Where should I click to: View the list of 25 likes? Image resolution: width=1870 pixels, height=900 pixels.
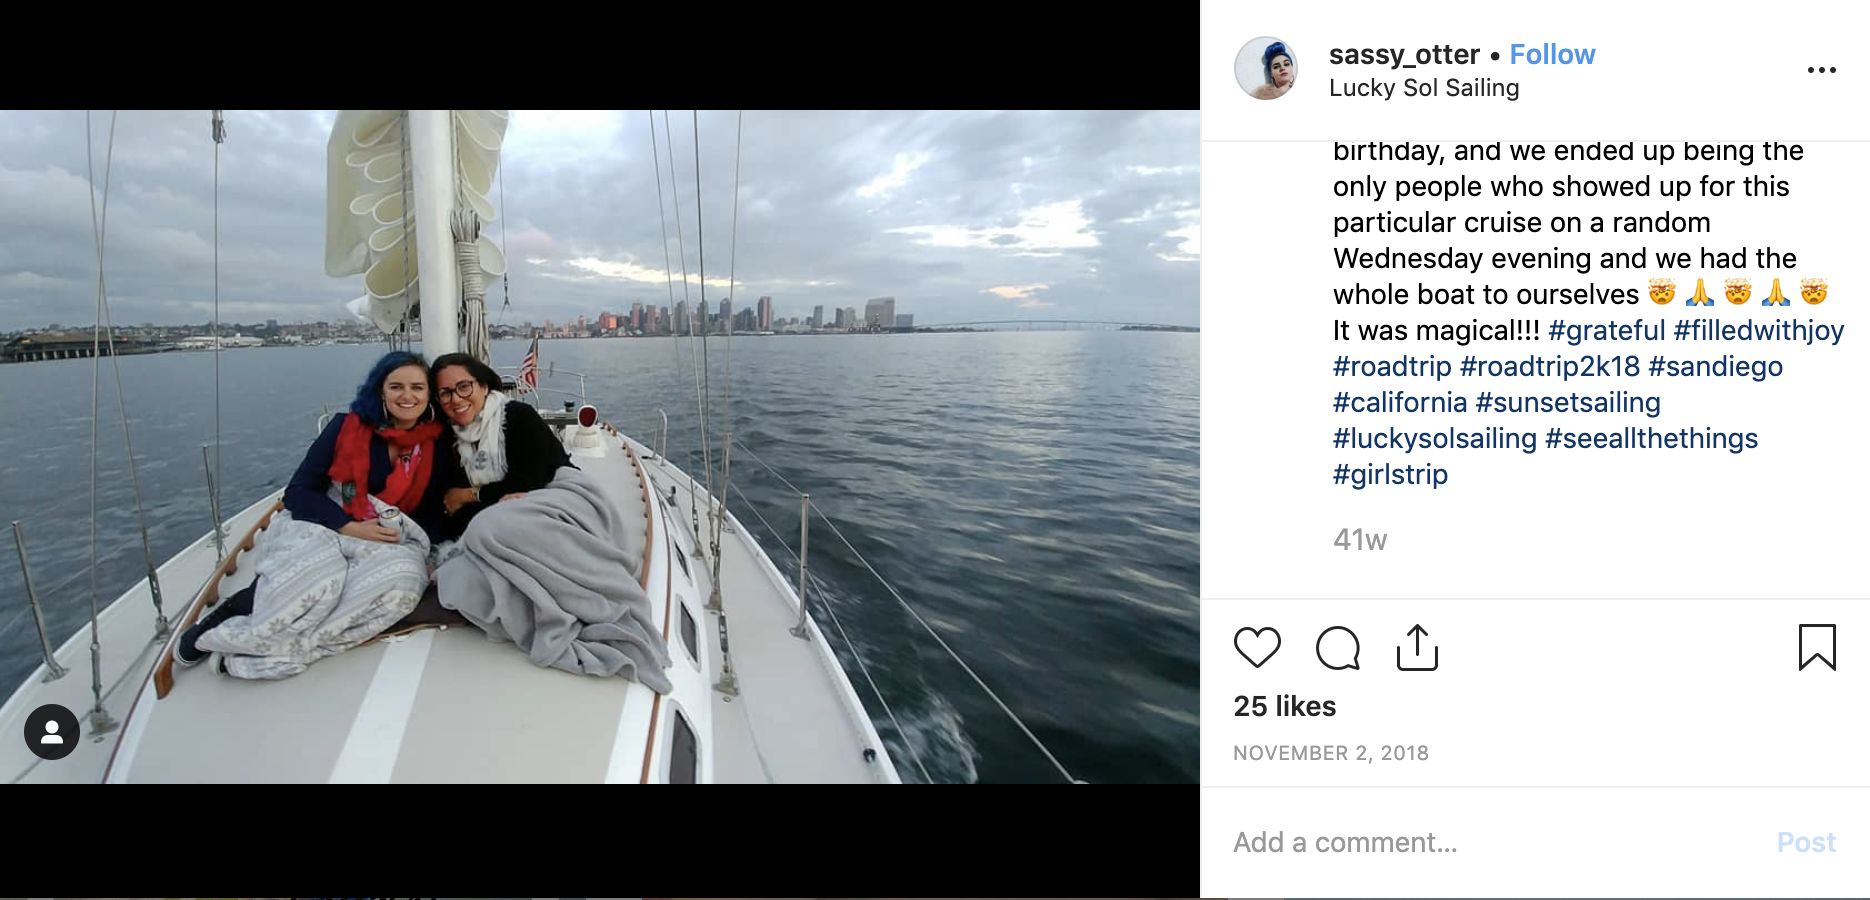point(1285,706)
